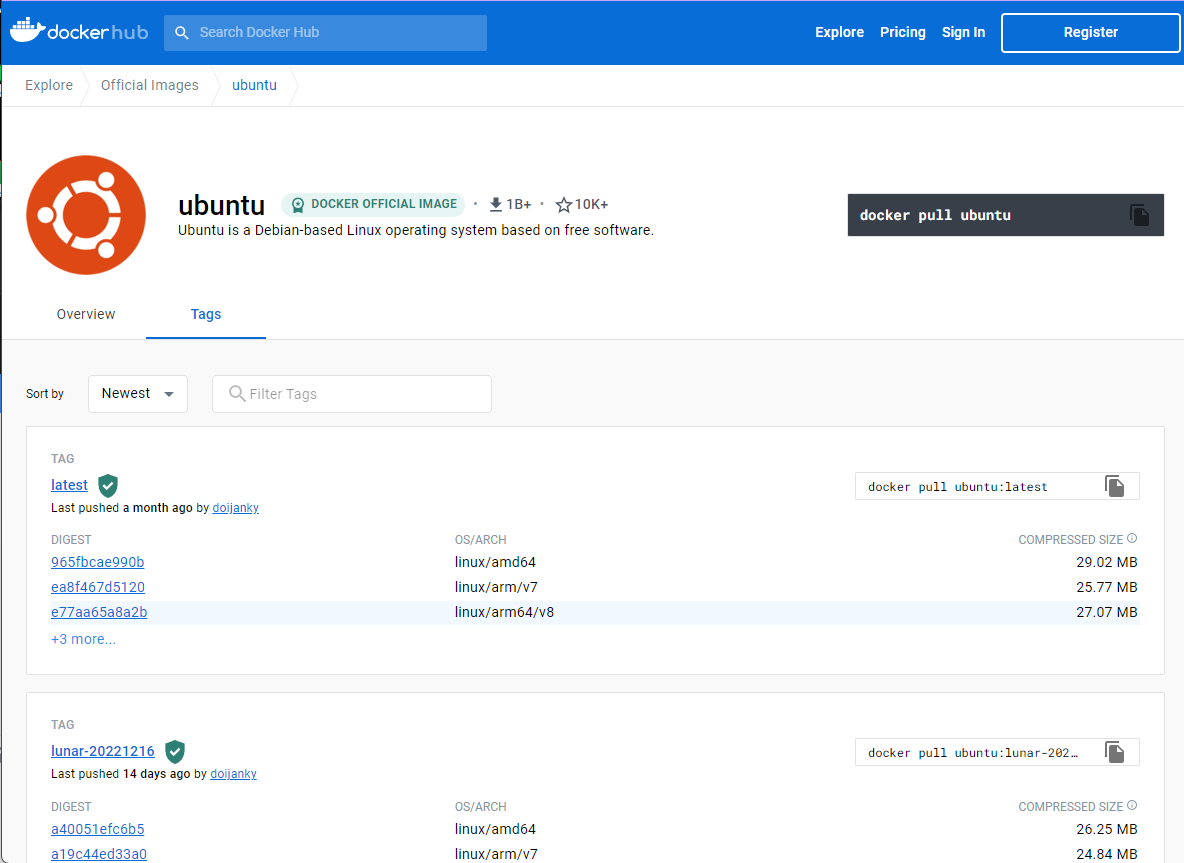Click the magnifier icon in Filter Tags
Image resolution: width=1184 pixels, height=863 pixels.
(x=237, y=393)
